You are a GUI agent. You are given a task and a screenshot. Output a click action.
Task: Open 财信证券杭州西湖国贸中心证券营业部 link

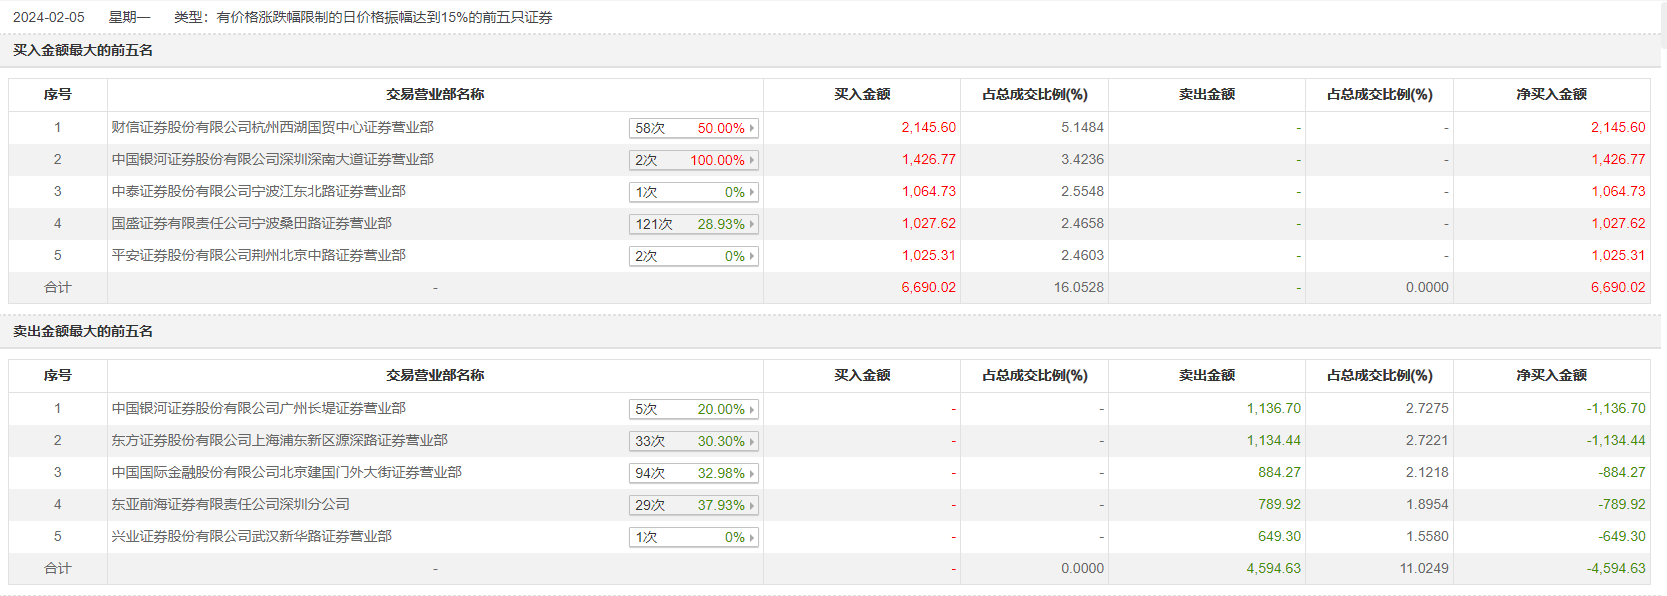click(272, 127)
